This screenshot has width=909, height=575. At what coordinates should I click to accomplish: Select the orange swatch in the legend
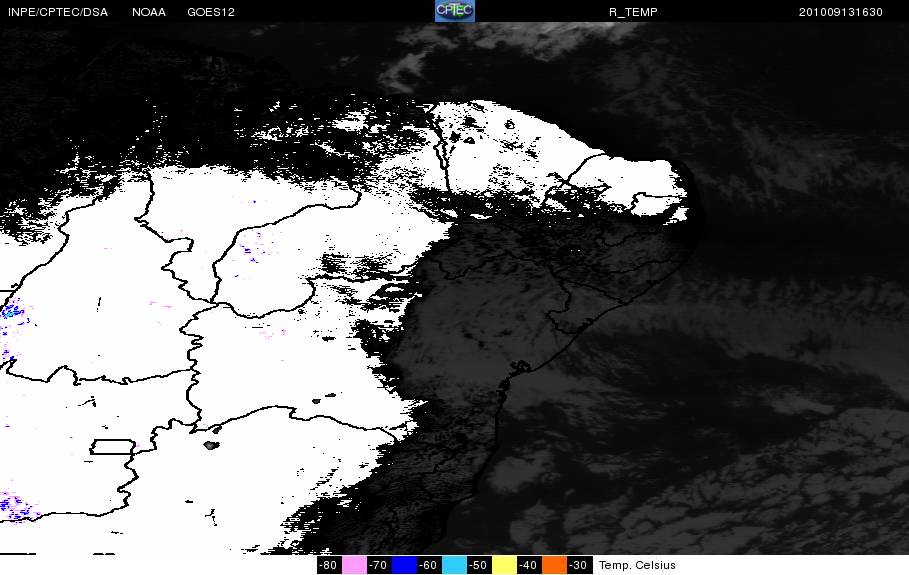(554, 565)
